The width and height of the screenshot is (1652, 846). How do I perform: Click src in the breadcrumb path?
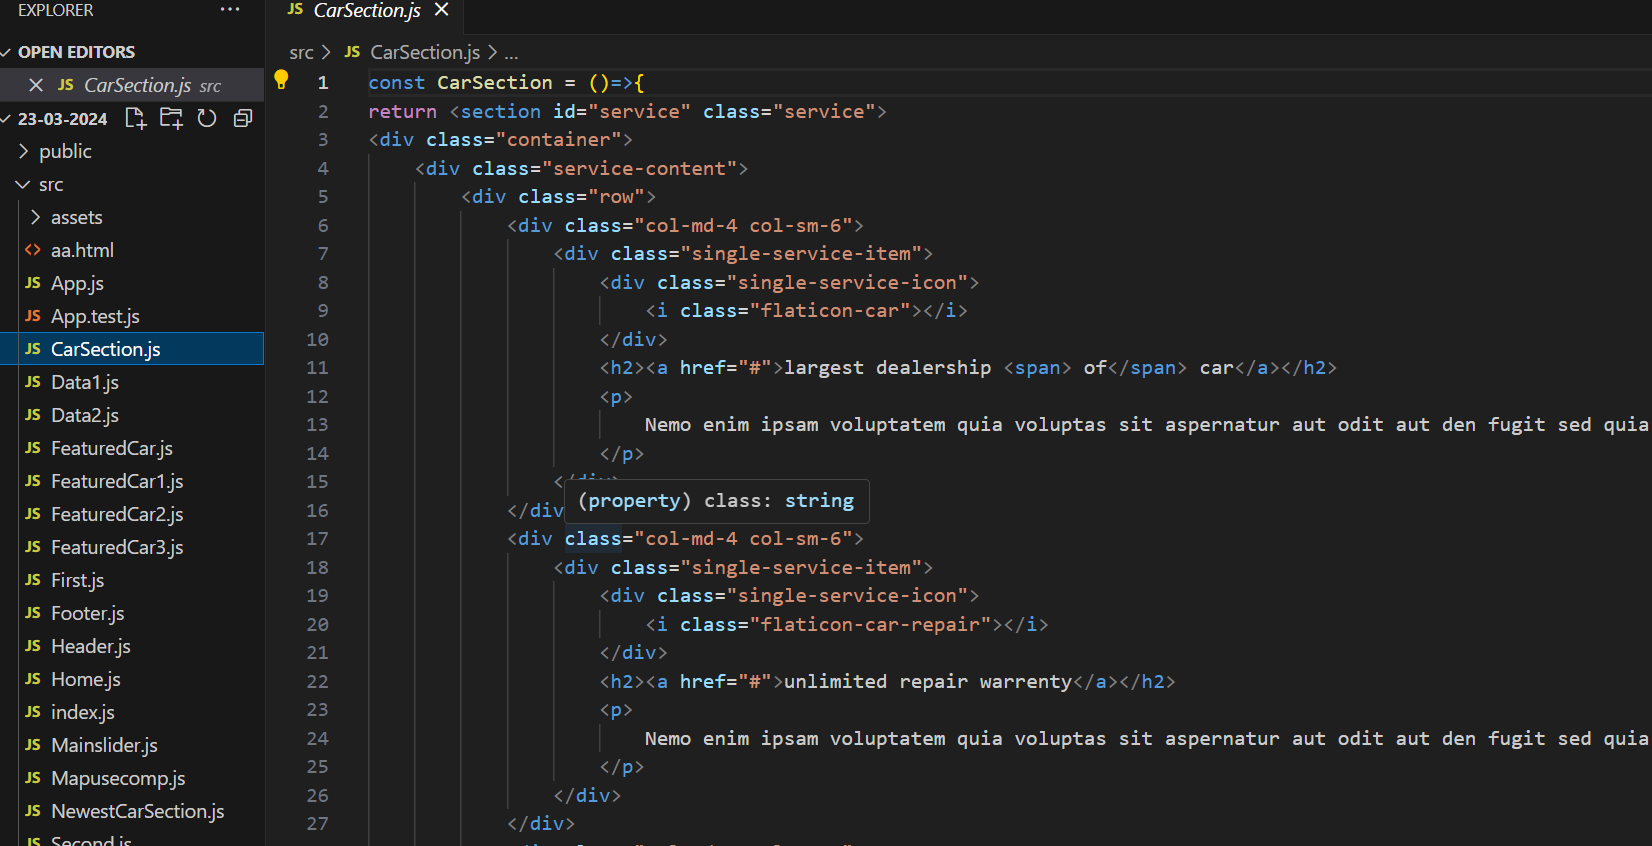click(301, 53)
